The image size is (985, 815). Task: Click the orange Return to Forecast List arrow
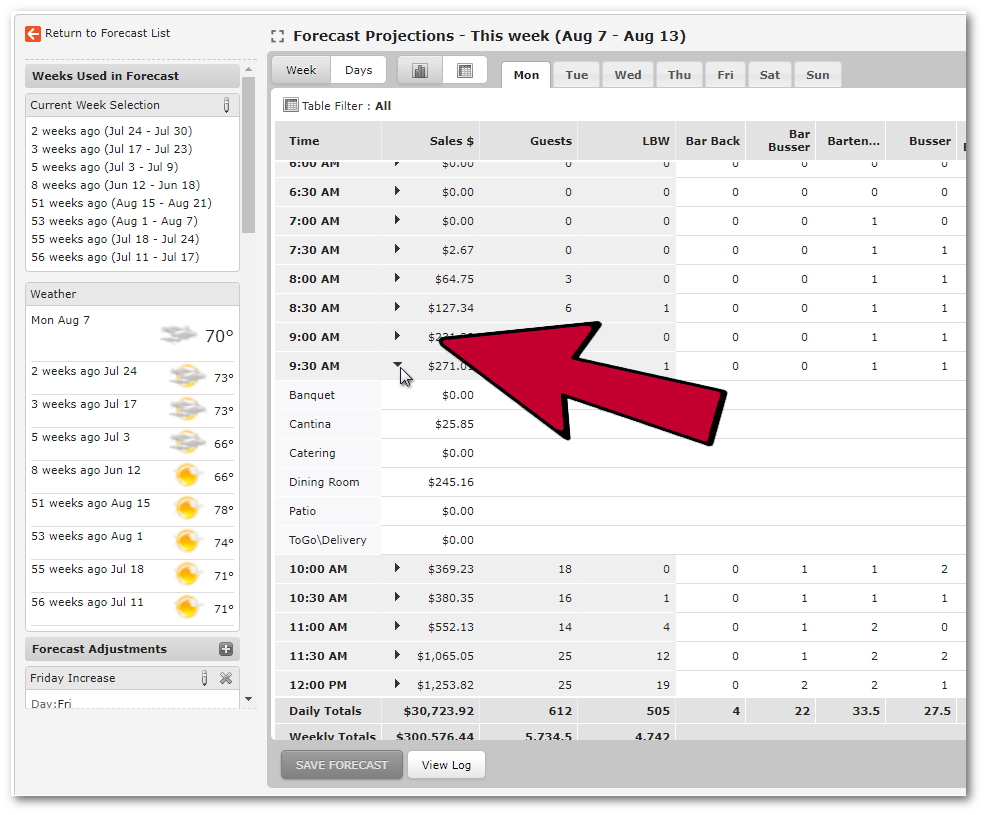point(33,33)
